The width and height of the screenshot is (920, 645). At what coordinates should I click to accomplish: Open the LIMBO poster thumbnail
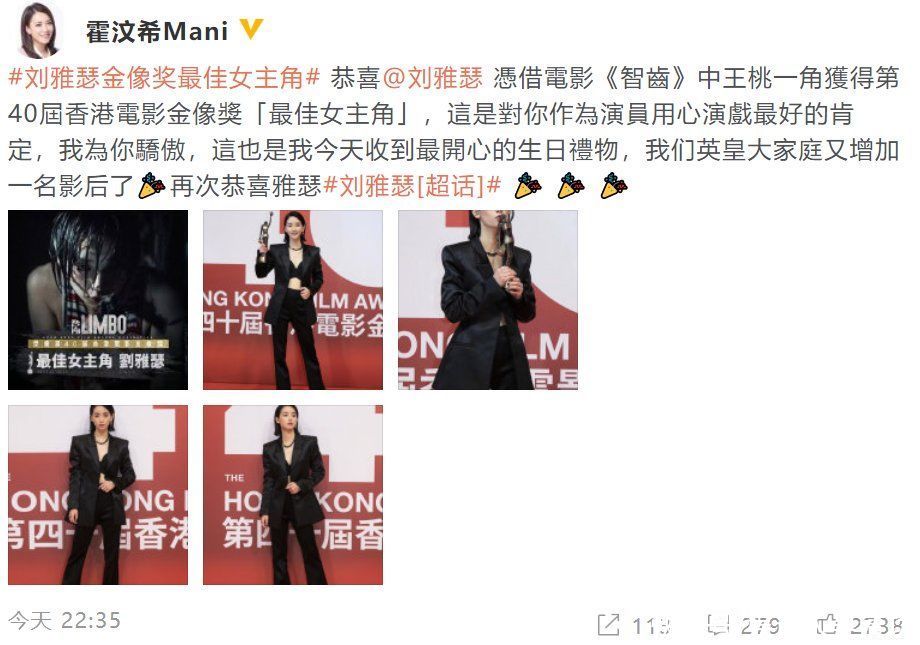[98, 300]
